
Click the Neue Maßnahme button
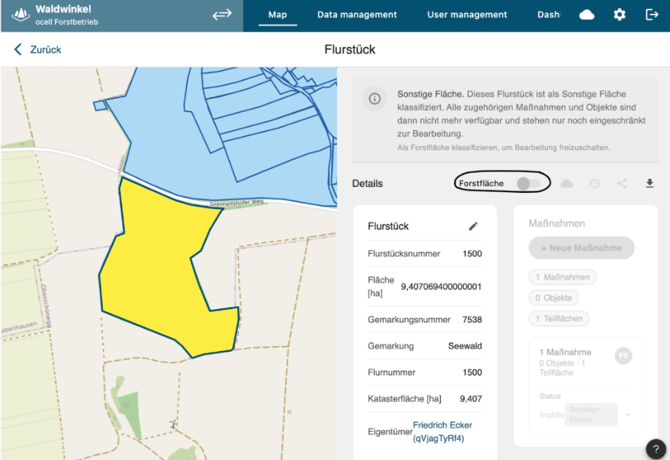click(x=581, y=248)
